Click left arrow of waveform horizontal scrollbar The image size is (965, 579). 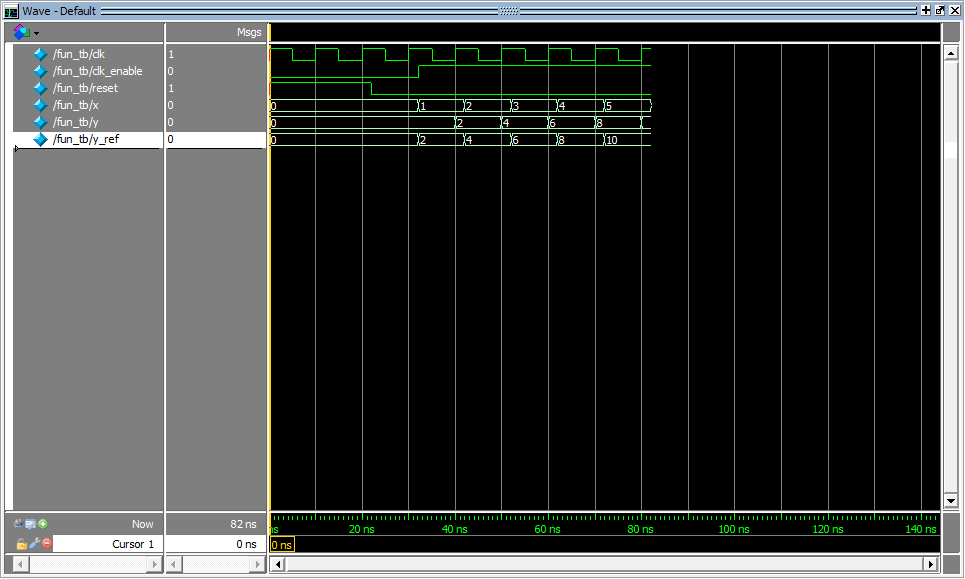click(278, 564)
